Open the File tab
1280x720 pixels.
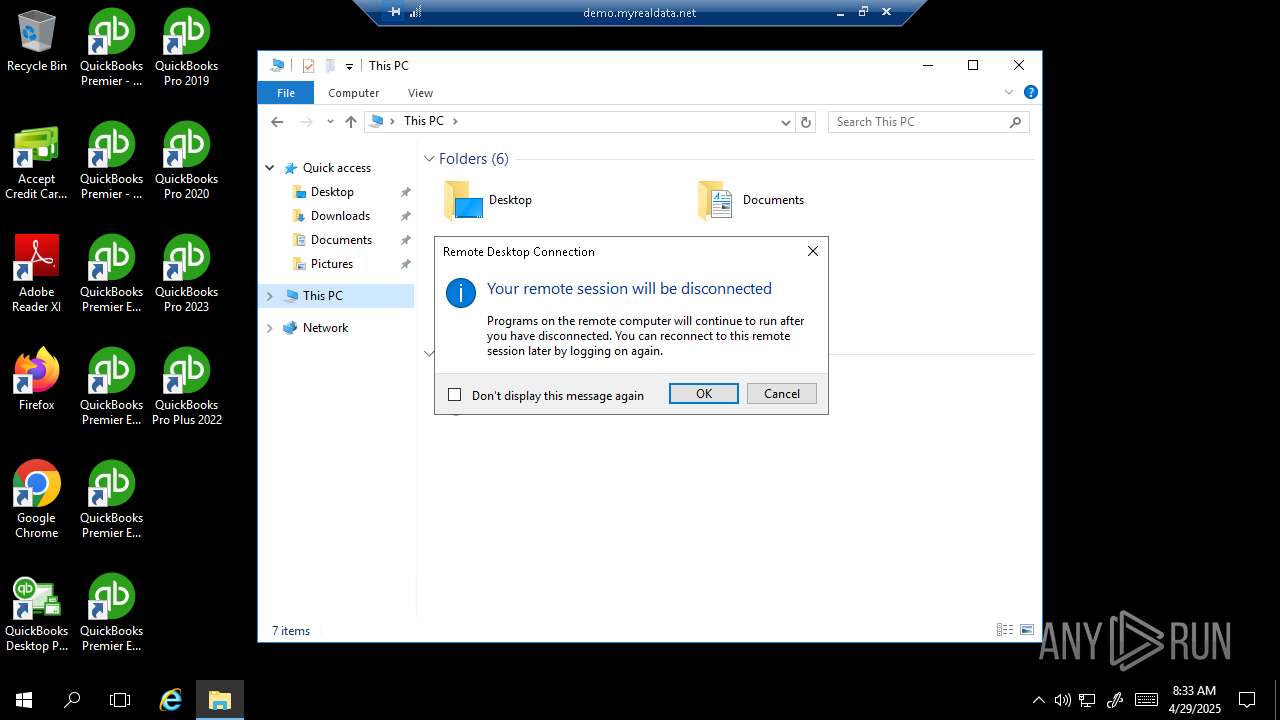point(286,93)
